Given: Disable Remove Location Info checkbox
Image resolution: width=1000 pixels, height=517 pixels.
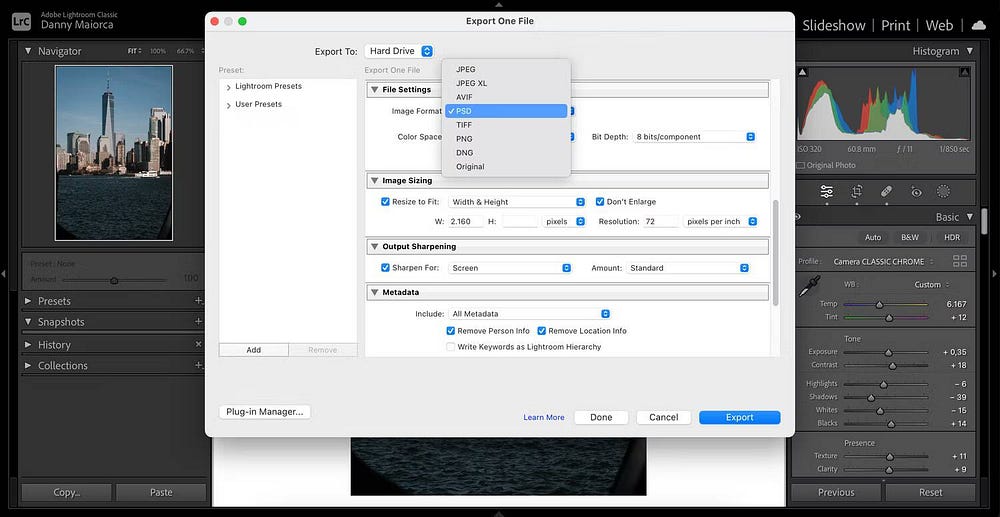Looking at the screenshot, I should coord(542,331).
